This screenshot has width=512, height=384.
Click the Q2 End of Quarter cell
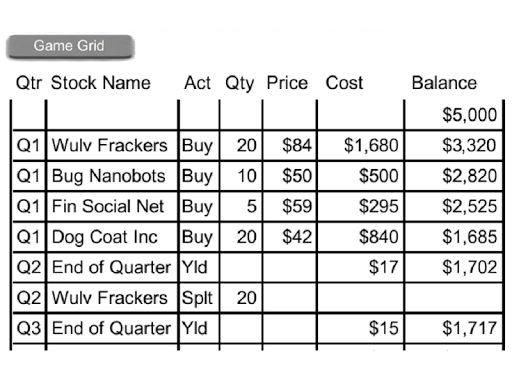coord(111,267)
